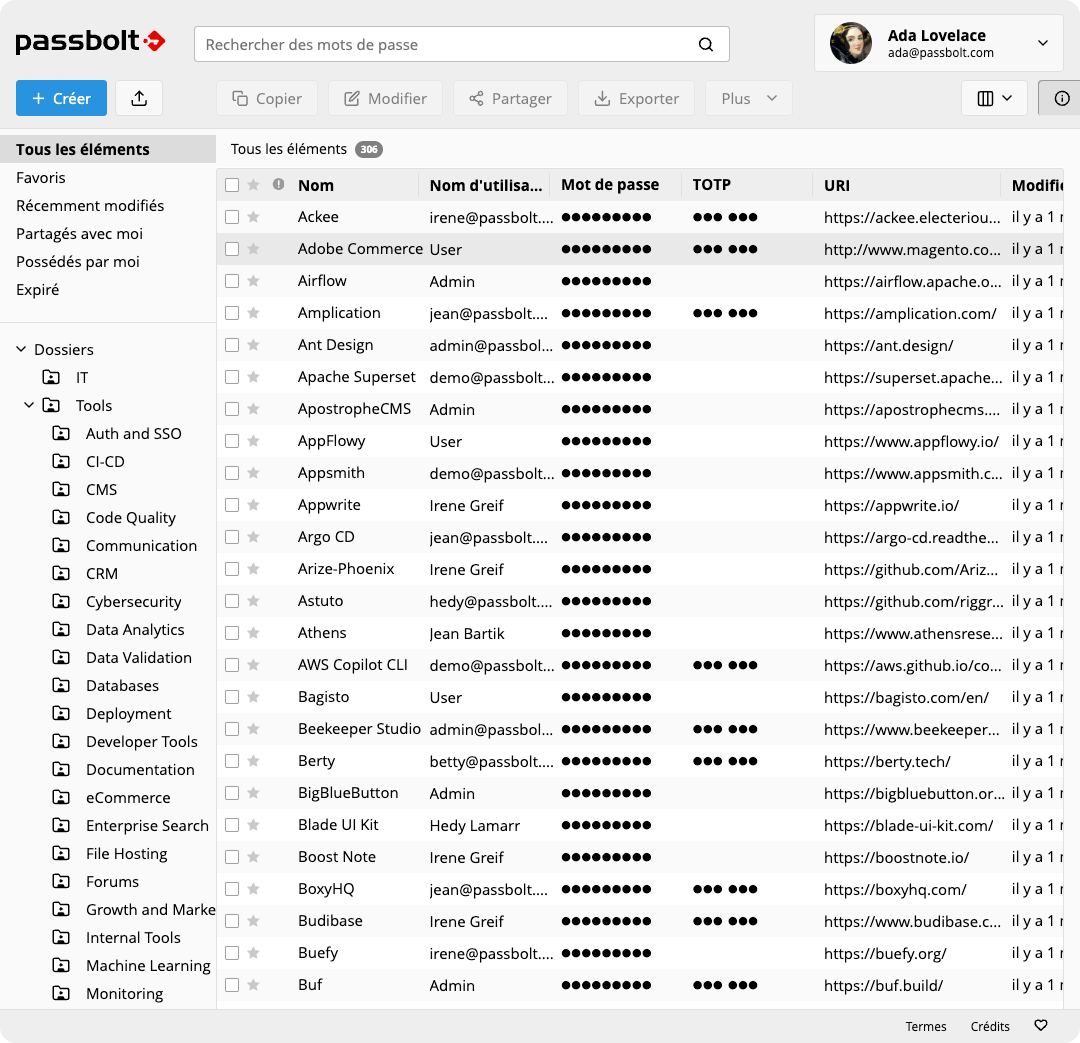Check the Athens row checkbox

pyautogui.click(x=232, y=633)
